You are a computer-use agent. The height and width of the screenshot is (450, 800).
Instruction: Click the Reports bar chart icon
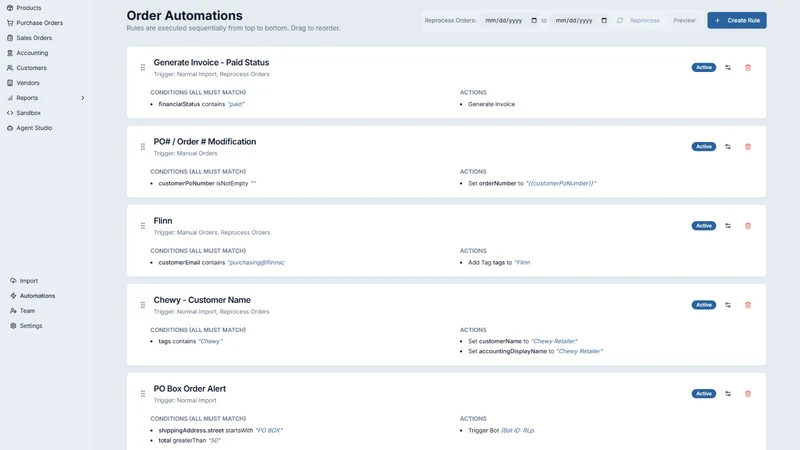(x=10, y=98)
